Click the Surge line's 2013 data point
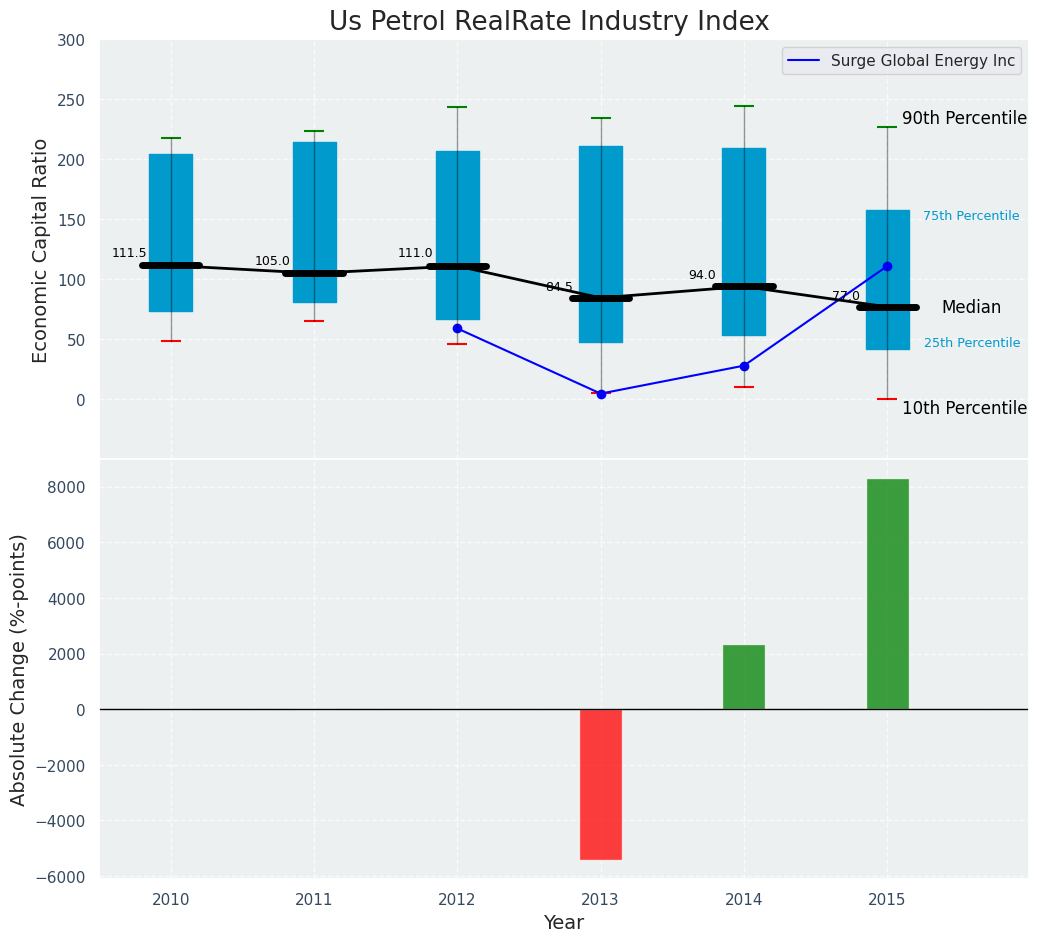 coord(601,394)
